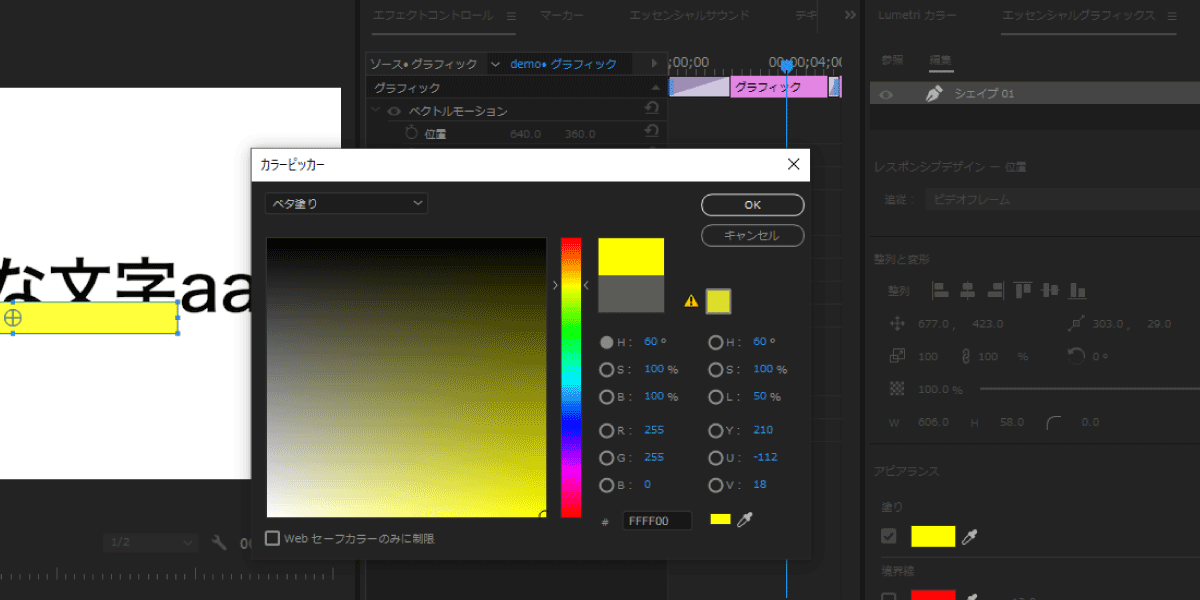
Task: Click the OK button
Action: pos(753,204)
